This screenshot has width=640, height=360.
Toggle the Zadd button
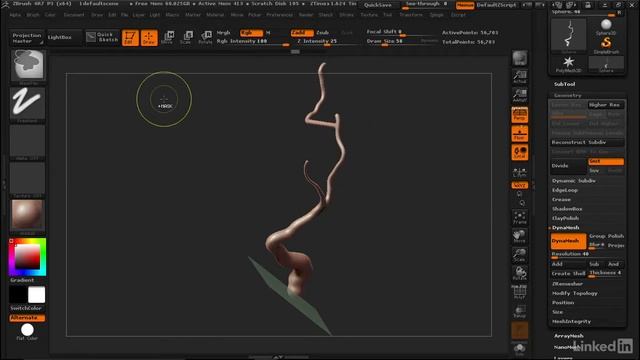tap(302, 33)
